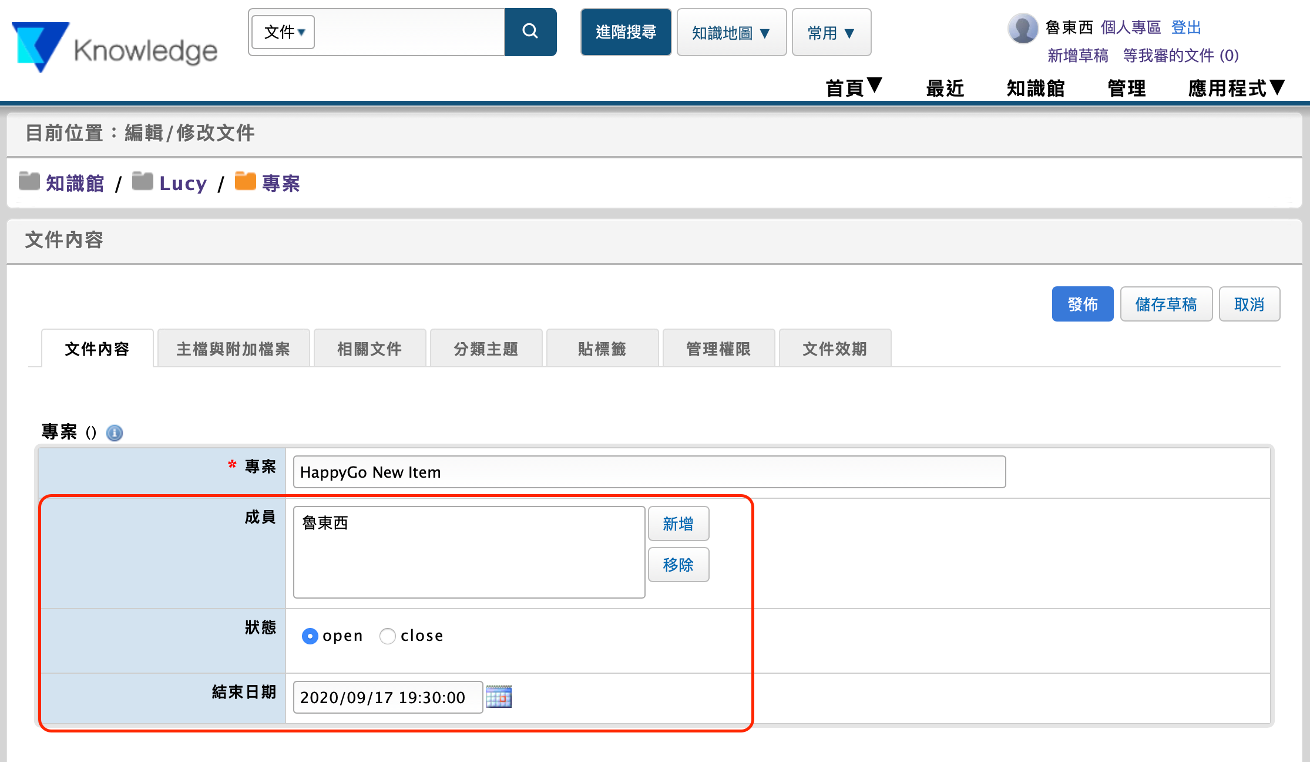Open the 知識館 folder icon in breadcrumb

pyautogui.click(x=30, y=182)
